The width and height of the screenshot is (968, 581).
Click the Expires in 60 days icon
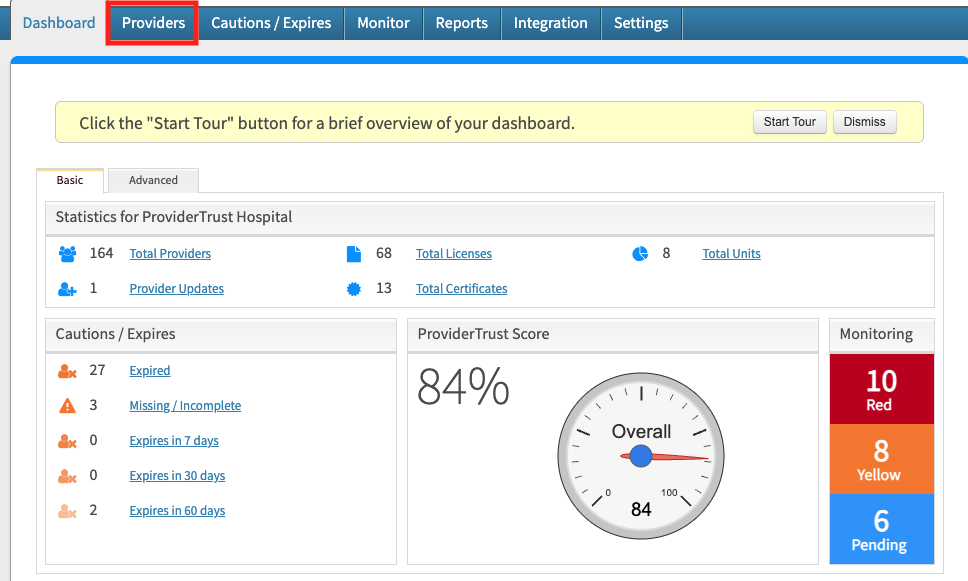(x=67, y=511)
